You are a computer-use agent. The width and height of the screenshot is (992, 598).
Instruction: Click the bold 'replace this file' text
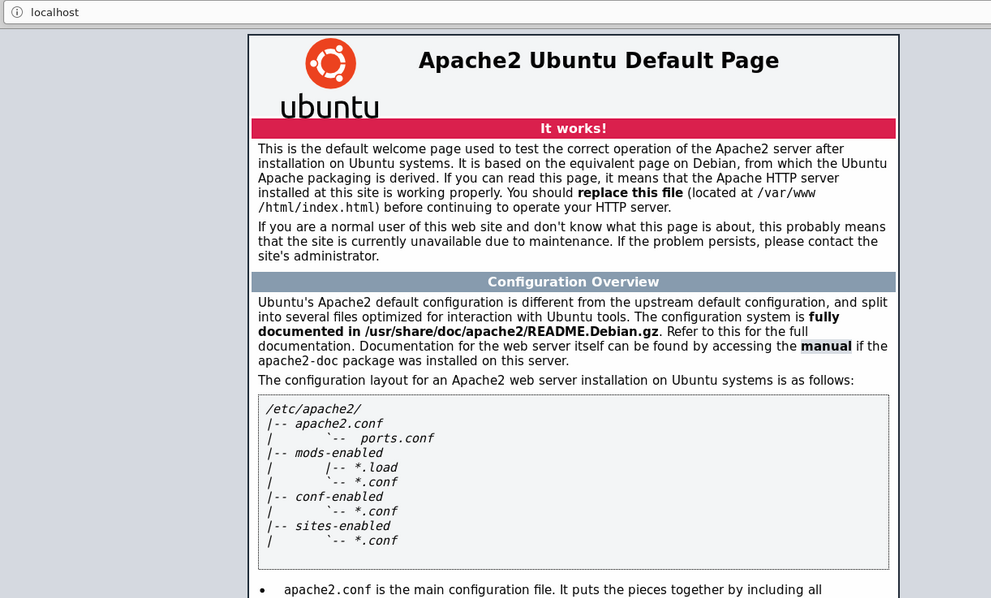coord(630,193)
